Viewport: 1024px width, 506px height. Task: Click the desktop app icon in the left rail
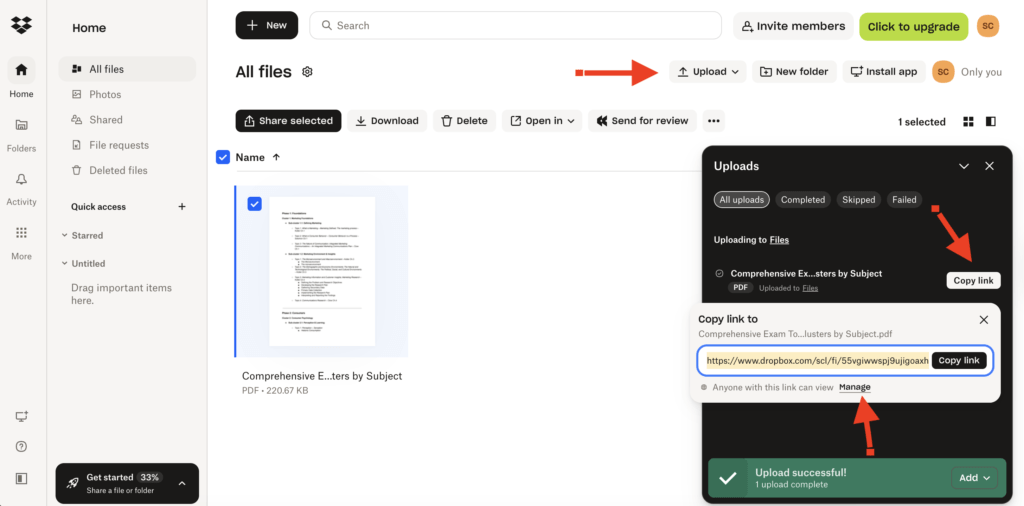22,416
